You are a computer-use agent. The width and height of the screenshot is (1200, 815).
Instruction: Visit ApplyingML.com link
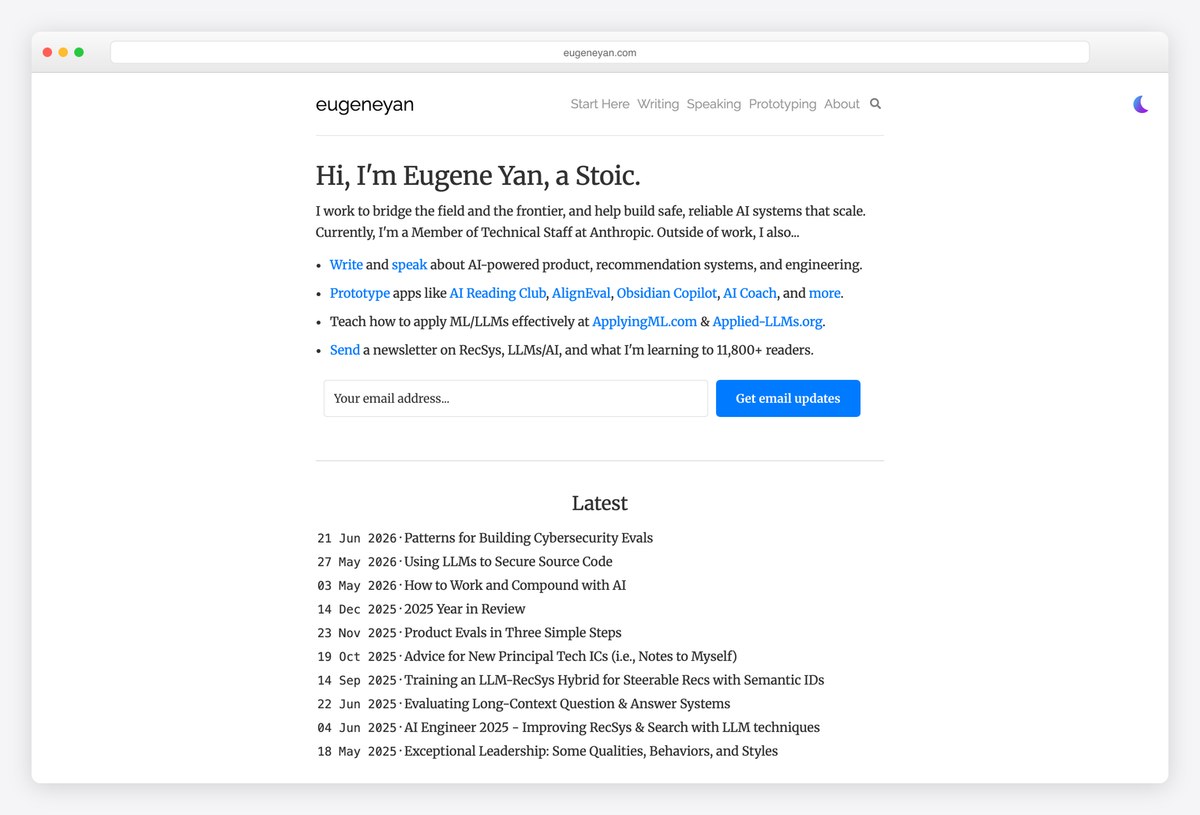[644, 322]
